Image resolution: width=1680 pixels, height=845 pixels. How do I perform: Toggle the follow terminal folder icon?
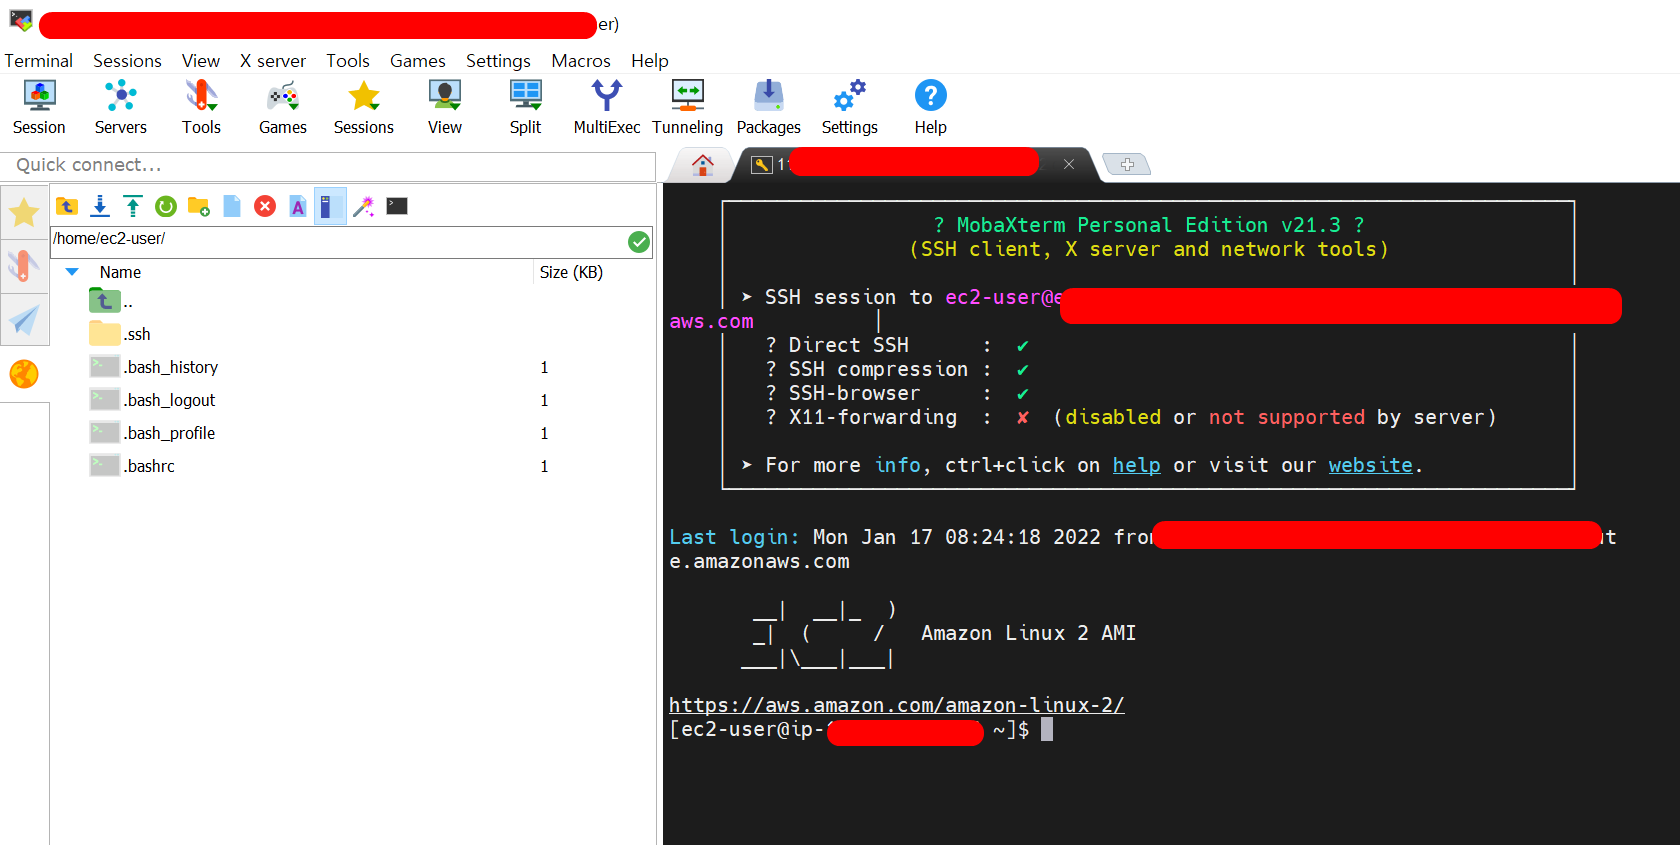(x=330, y=206)
